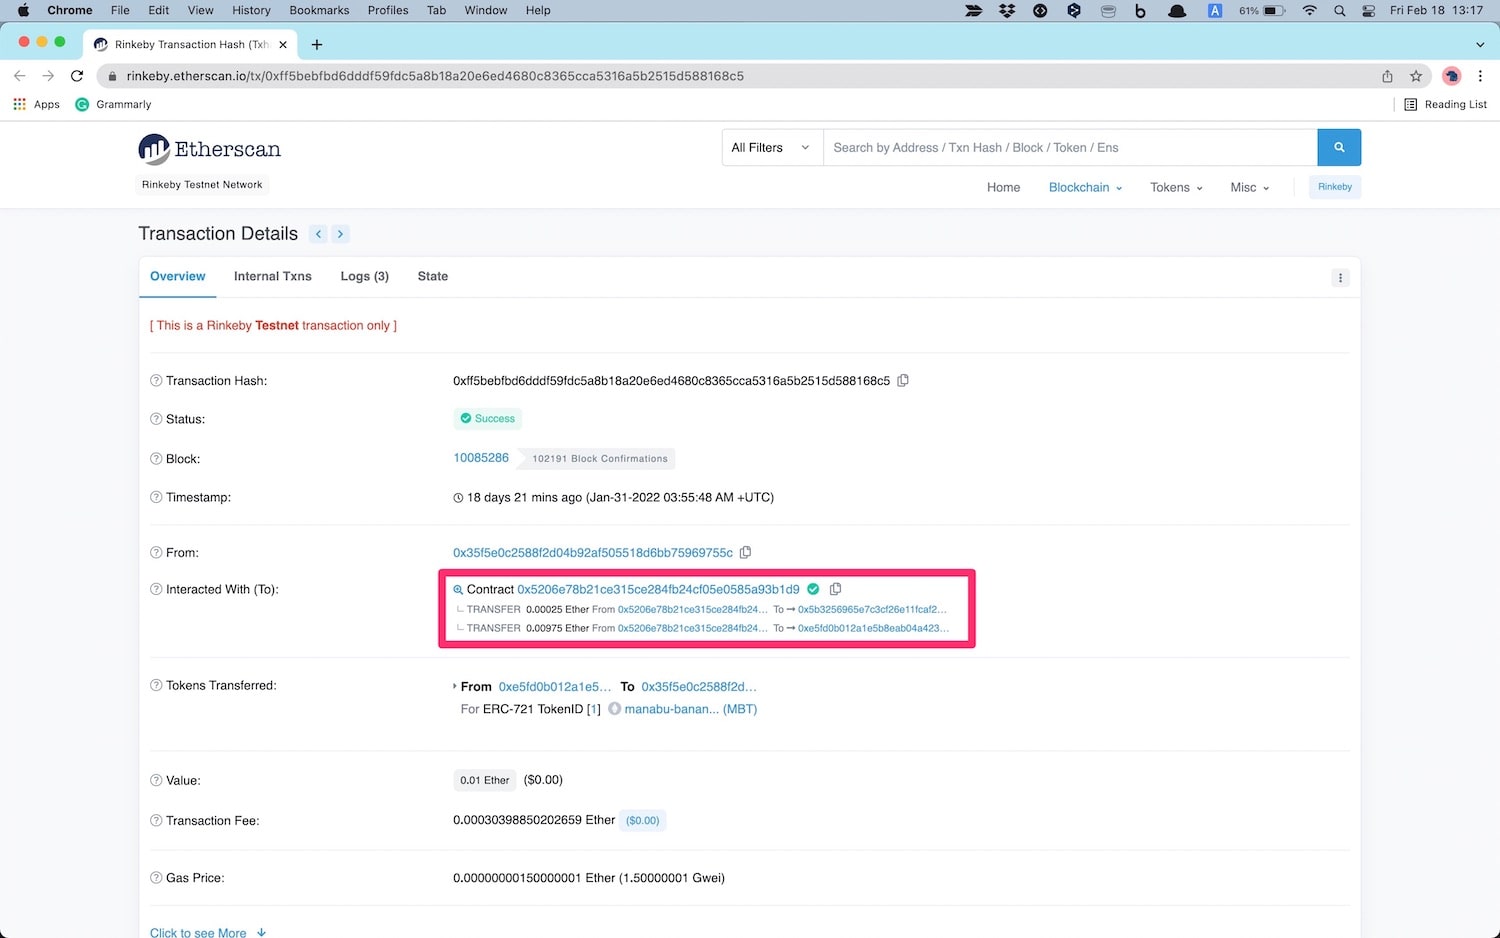Click the Wi-Fi icon in menu bar
This screenshot has width=1500, height=938.
(1309, 10)
